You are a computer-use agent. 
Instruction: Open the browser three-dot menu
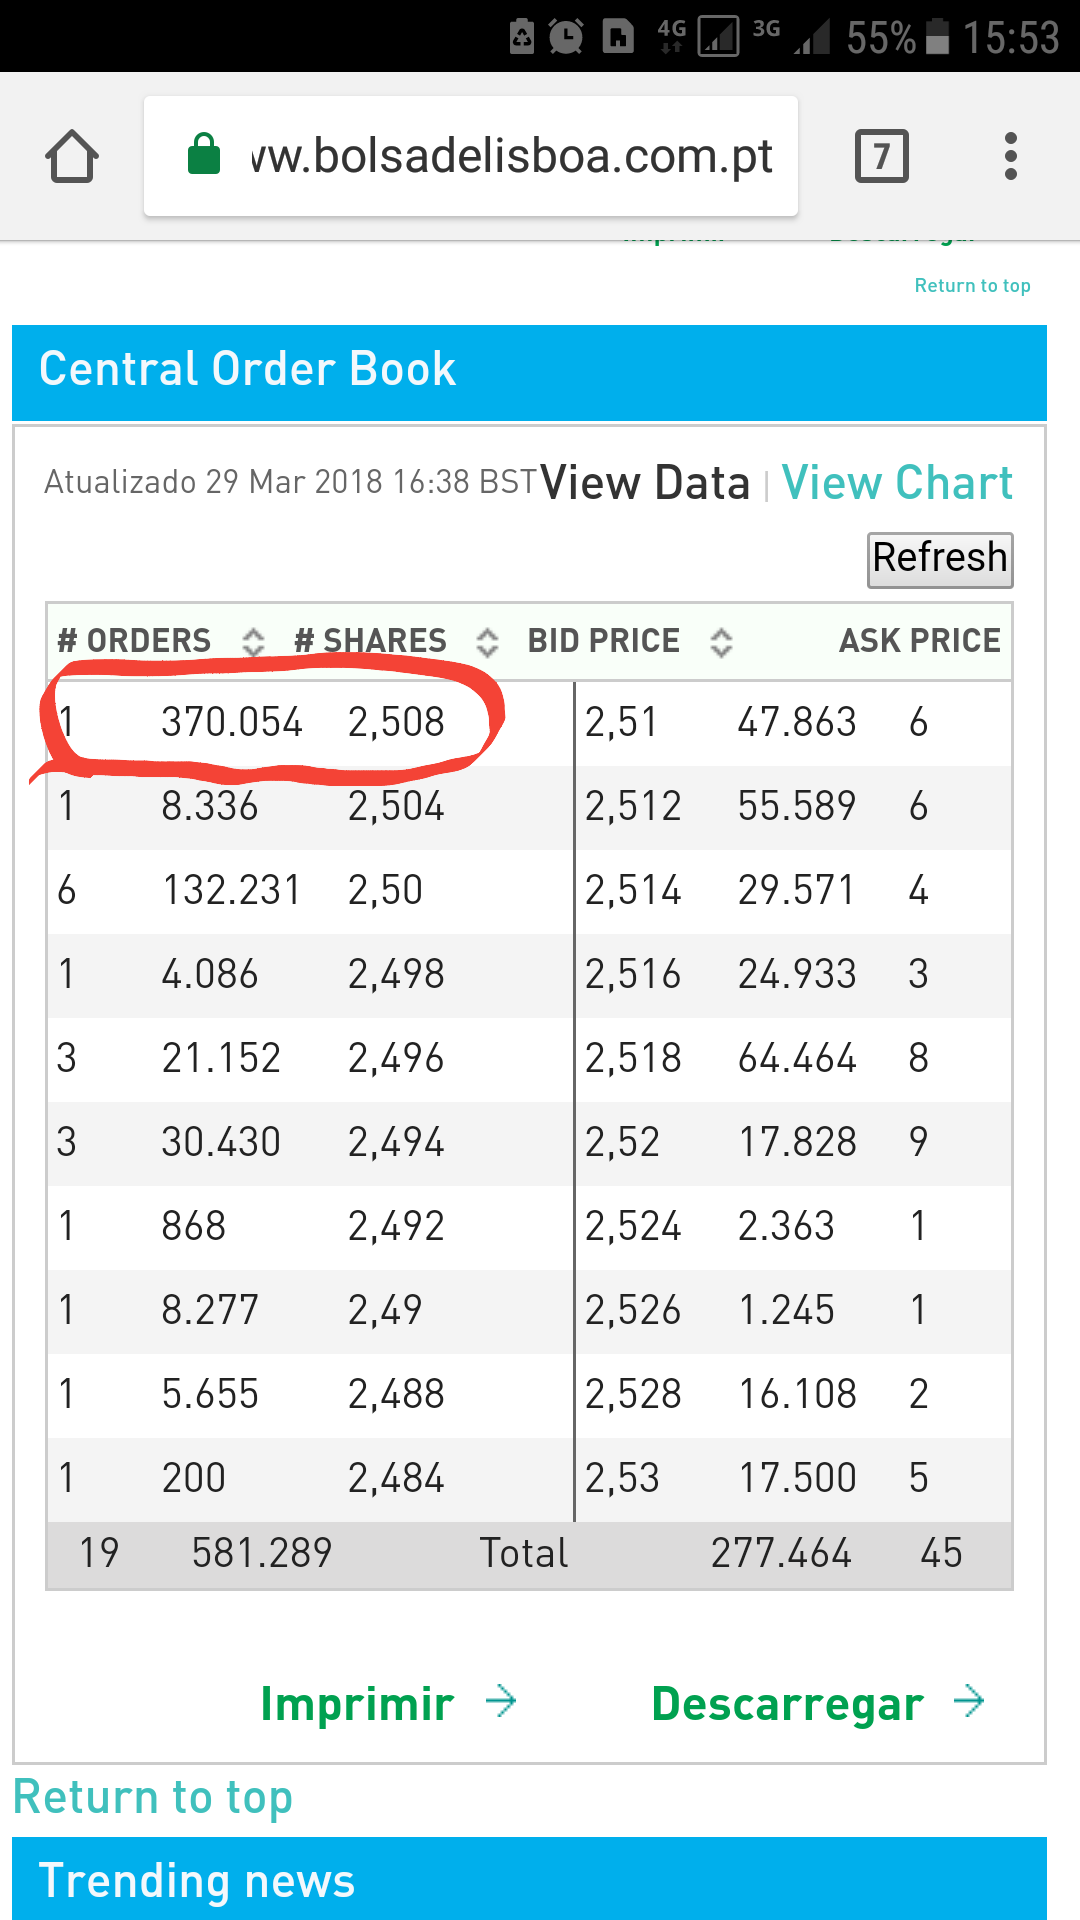1011,157
